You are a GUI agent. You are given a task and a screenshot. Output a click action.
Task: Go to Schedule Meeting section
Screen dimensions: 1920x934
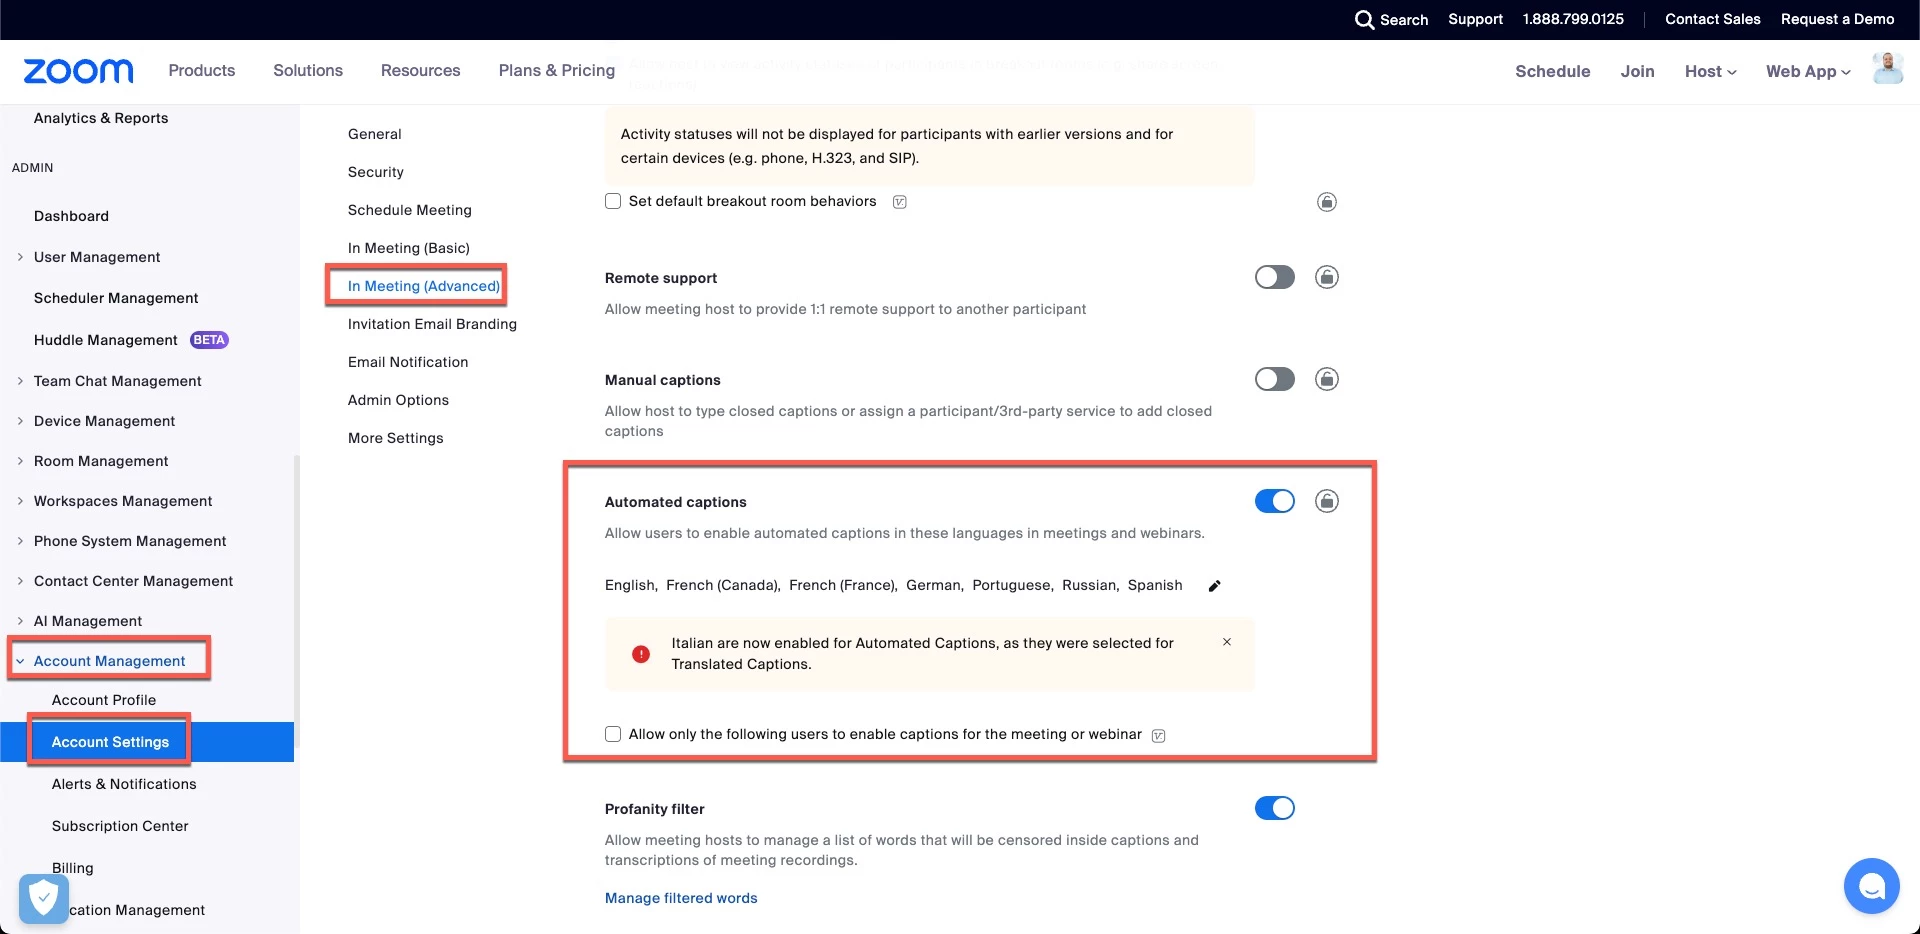click(410, 210)
